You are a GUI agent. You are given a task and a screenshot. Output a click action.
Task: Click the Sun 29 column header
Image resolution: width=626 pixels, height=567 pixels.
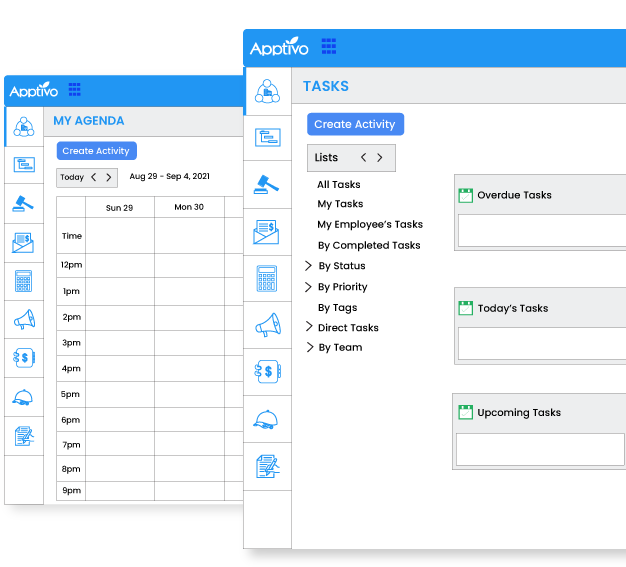(120, 207)
